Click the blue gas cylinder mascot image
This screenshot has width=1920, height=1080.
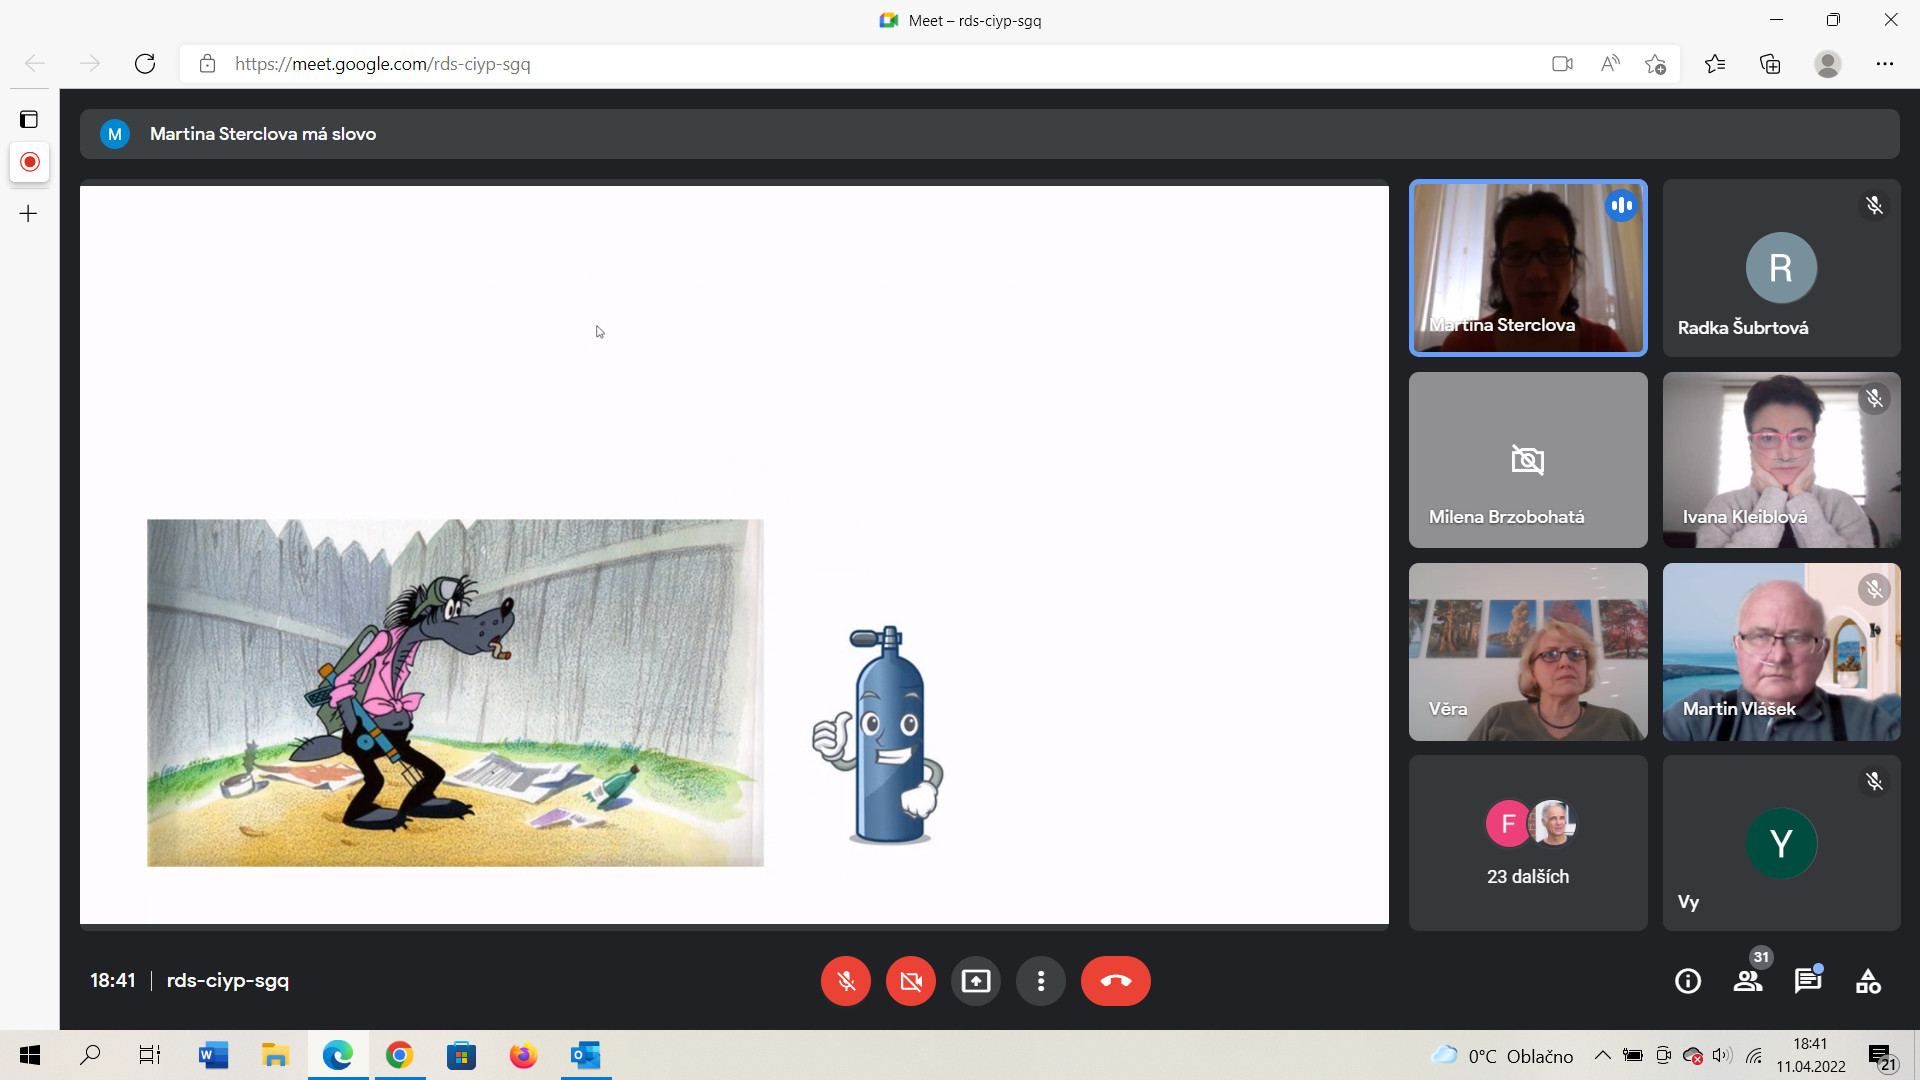(x=880, y=735)
